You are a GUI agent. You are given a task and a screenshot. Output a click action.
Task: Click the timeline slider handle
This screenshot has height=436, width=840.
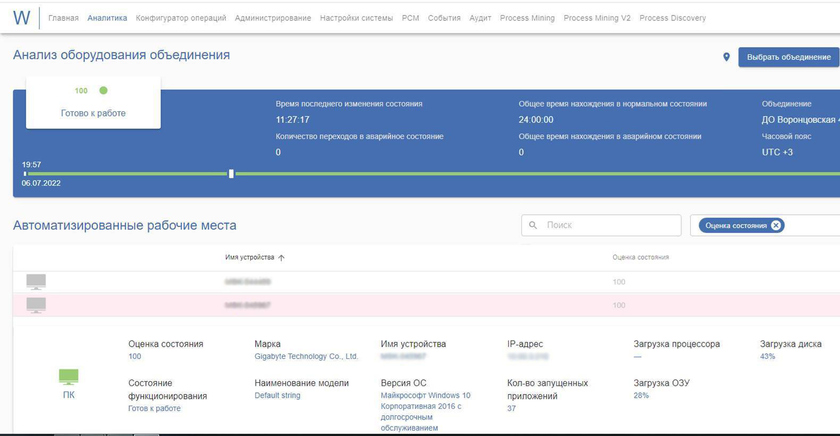point(231,174)
